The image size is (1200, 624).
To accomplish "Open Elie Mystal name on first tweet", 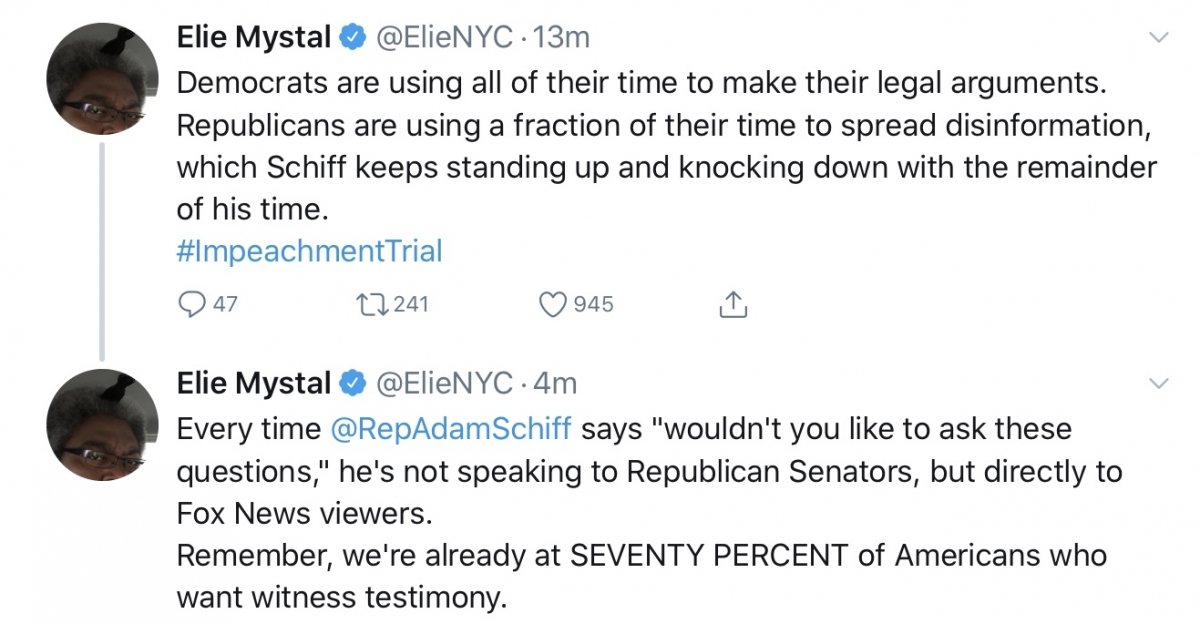I will point(254,38).
